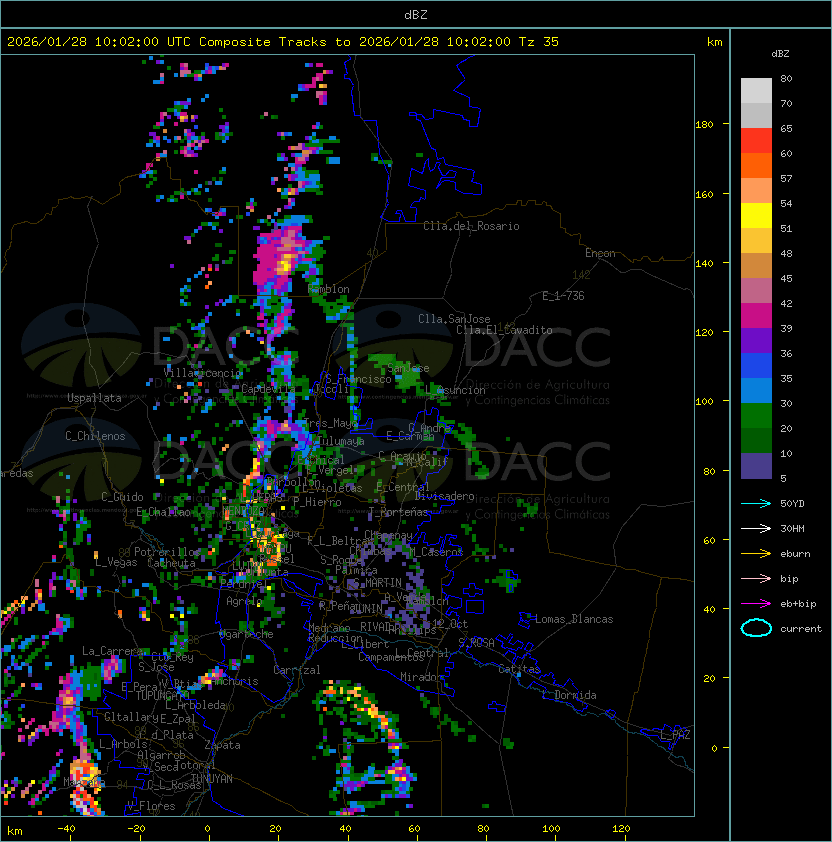Click the cyan 50YD track arrow icon
Screen dimensions: 832x842
pyautogui.click(x=756, y=504)
